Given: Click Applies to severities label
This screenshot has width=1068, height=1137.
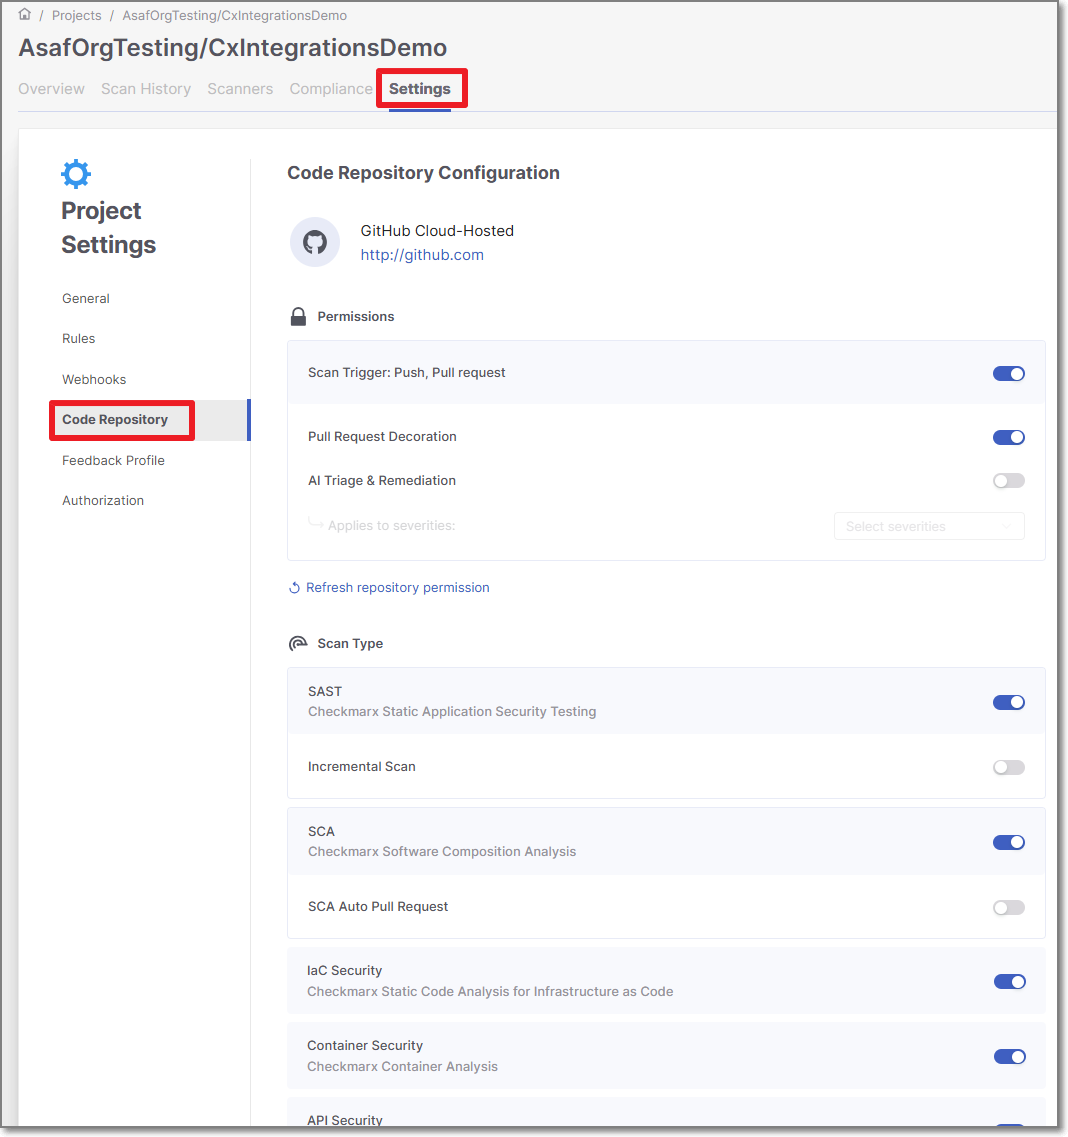Looking at the screenshot, I should click(x=392, y=526).
